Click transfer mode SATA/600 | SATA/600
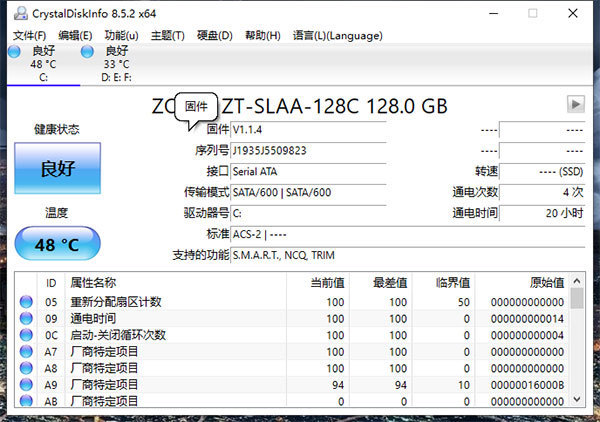This screenshot has height=422, width=600. pos(308,192)
